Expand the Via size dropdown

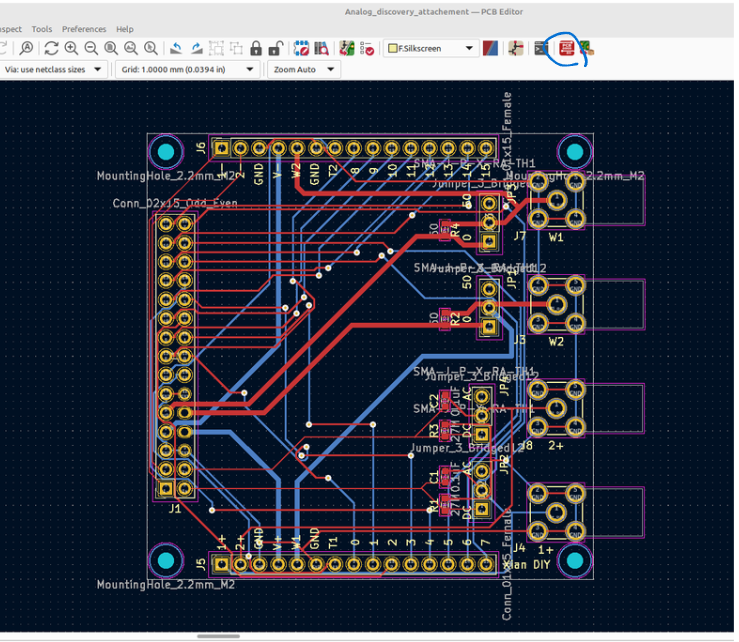(x=53, y=69)
